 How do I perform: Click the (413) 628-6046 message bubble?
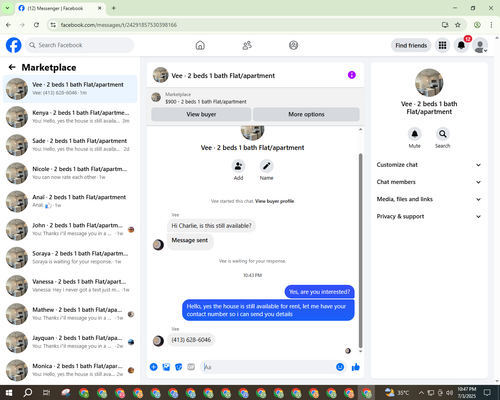191,340
